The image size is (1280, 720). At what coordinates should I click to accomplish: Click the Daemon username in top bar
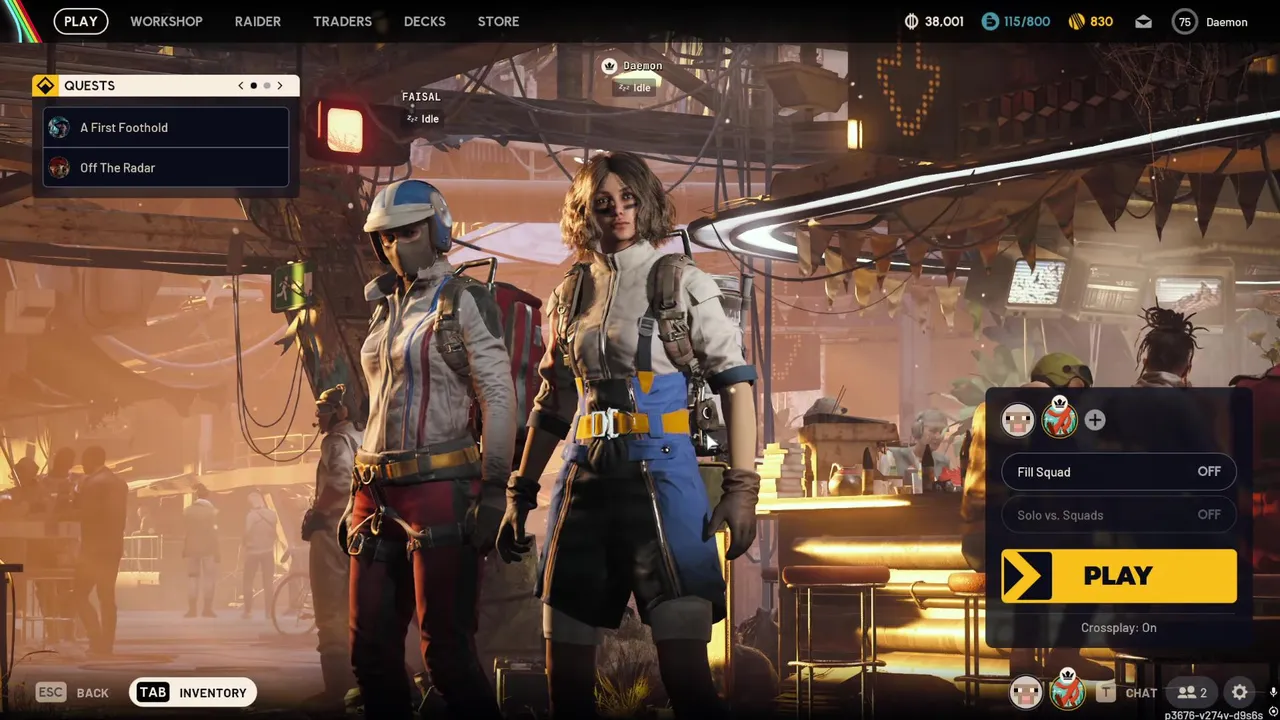point(1227,22)
